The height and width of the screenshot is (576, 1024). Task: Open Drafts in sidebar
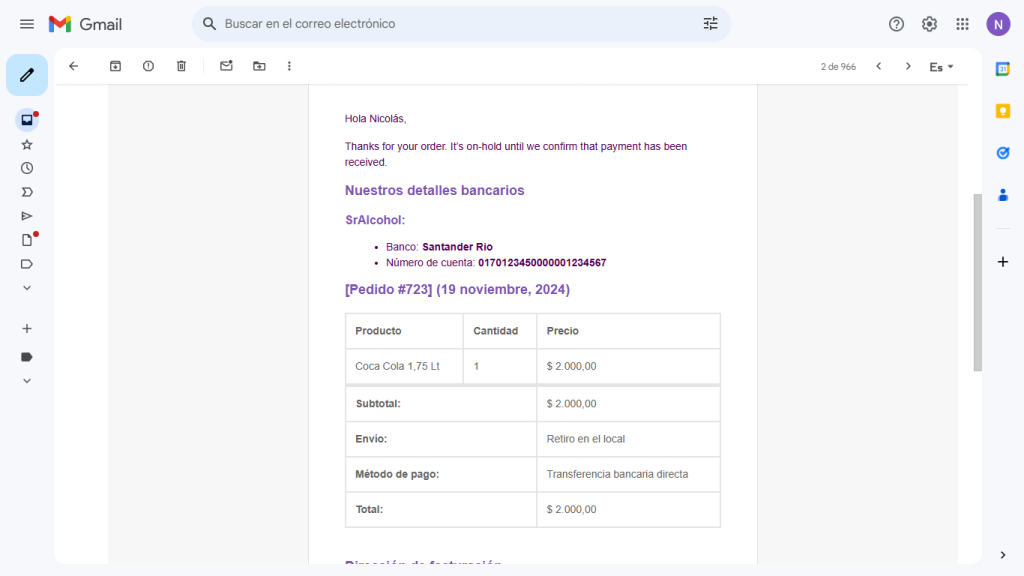[x=27, y=240]
